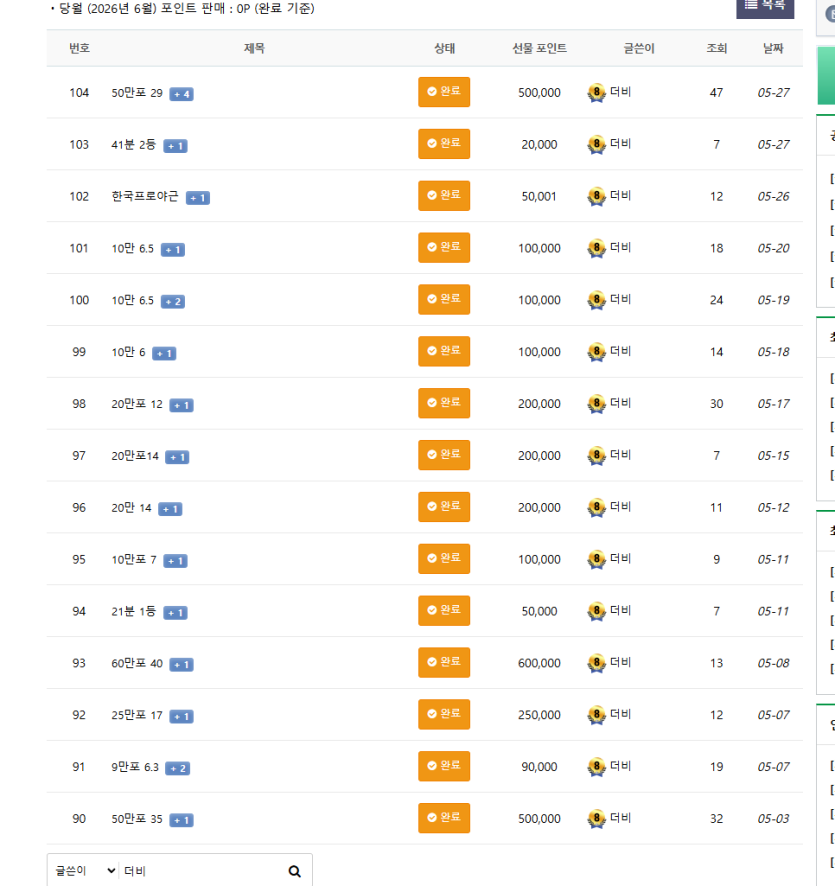Click level 8 medal icon on row 101
This screenshot has height=886, width=835.
click(597, 248)
